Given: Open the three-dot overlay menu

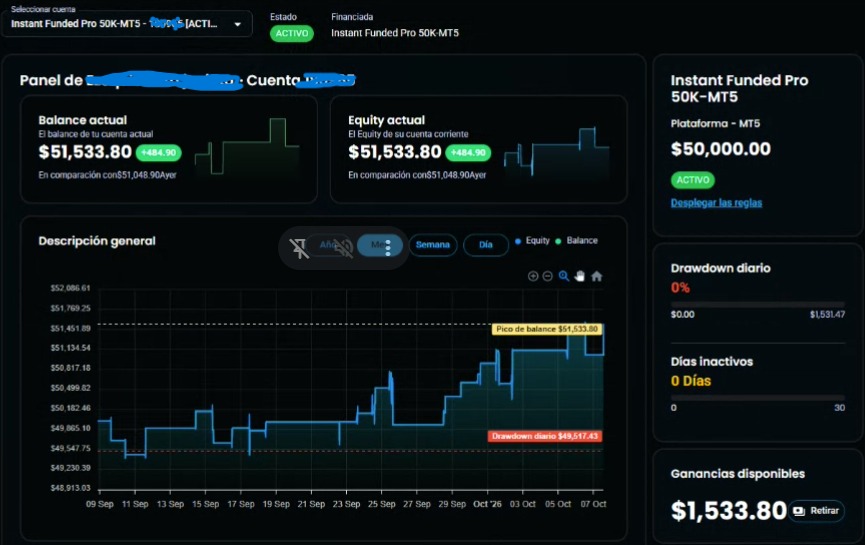Looking at the screenshot, I should [x=388, y=247].
